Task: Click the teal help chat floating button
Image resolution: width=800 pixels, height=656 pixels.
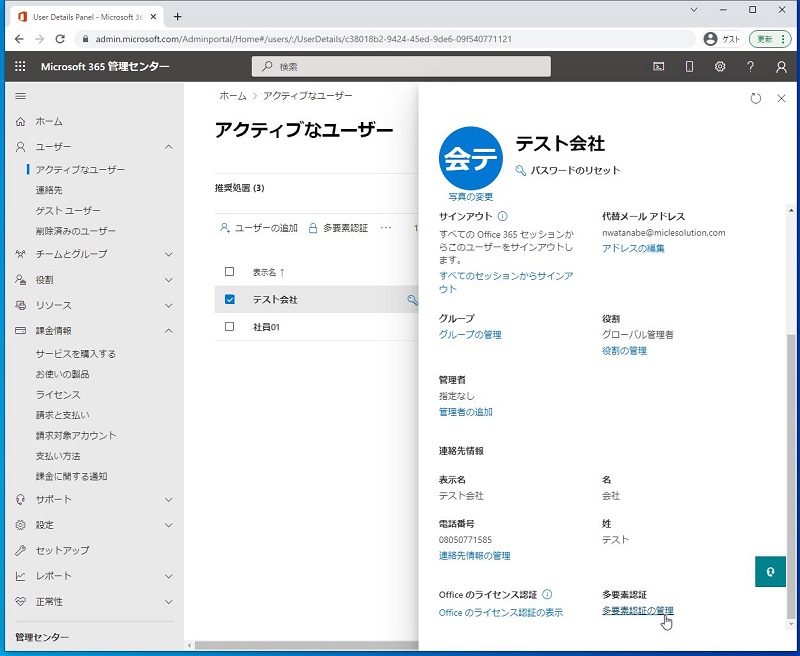Action: pos(770,571)
